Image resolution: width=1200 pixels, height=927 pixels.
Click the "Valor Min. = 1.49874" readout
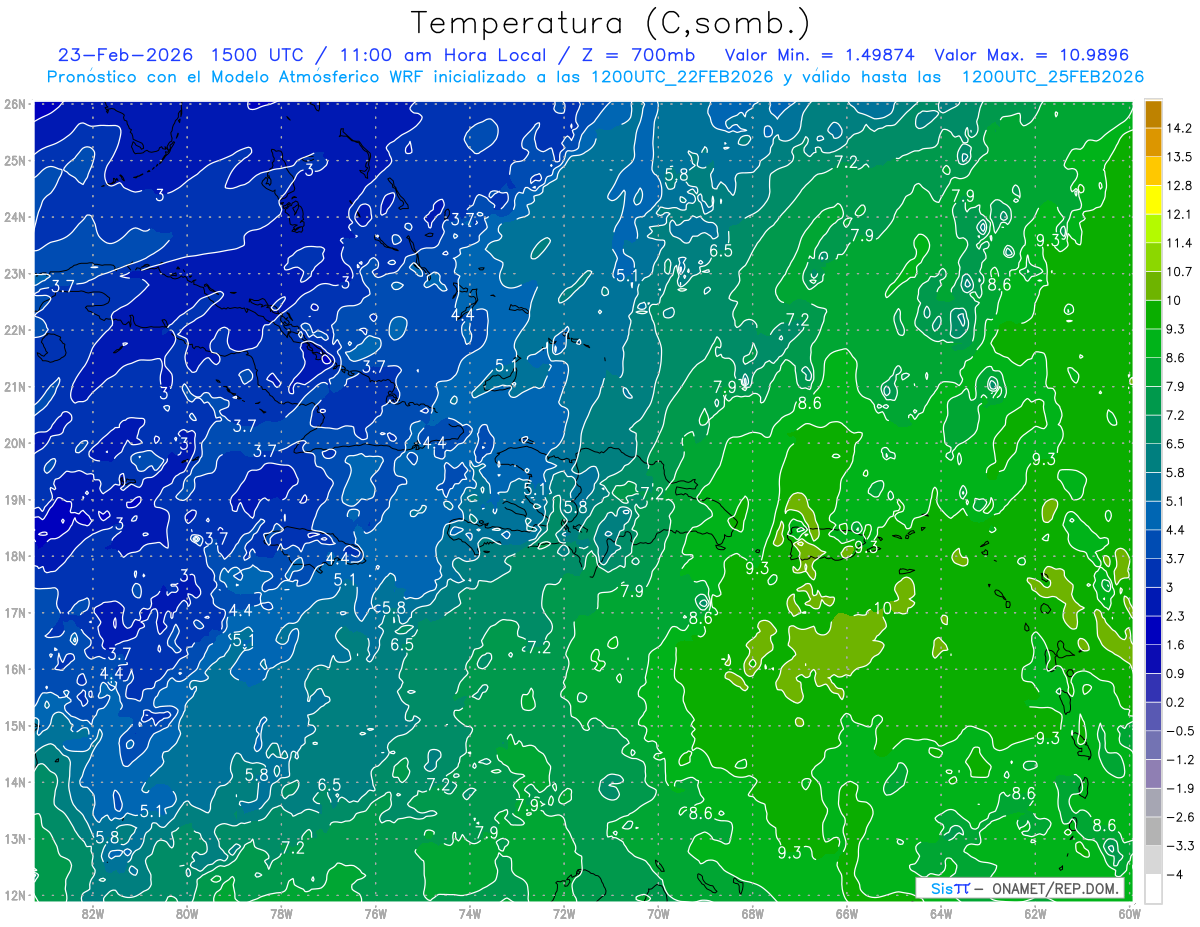[x=819, y=55]
